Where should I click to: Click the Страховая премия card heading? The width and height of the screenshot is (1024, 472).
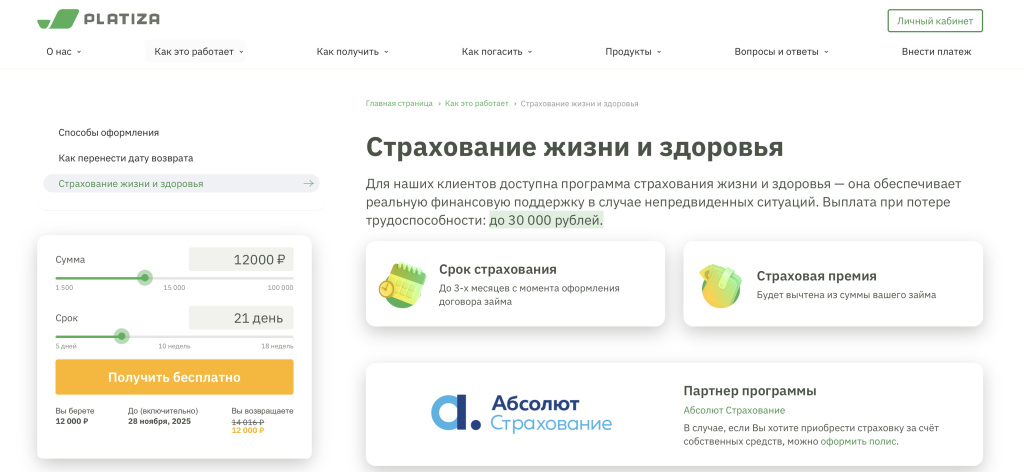click(816, 276)
